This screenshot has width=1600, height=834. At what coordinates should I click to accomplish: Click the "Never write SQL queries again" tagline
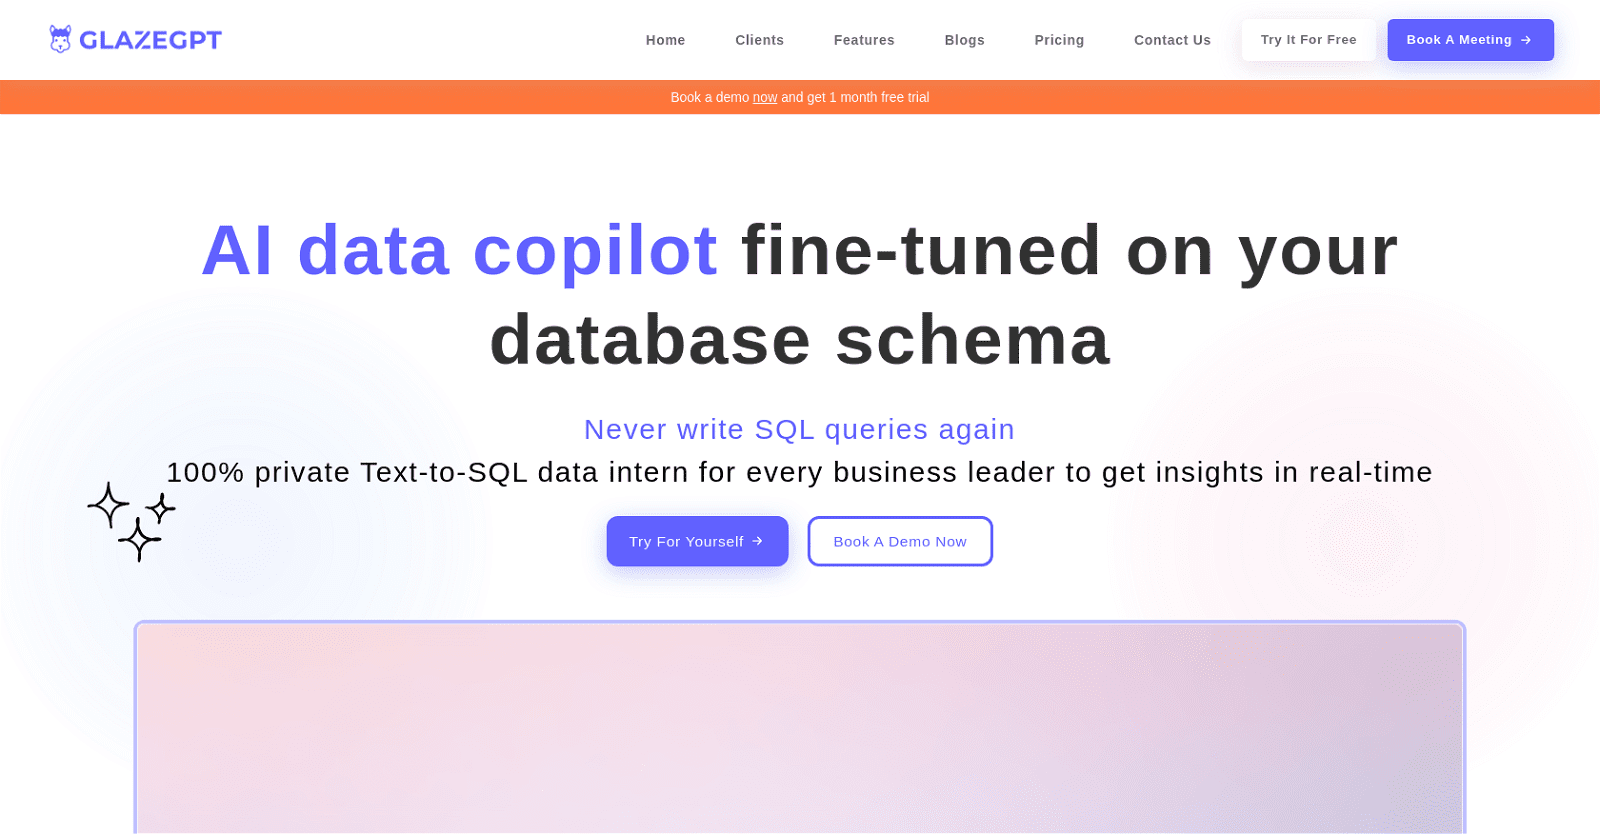[799, 429]
